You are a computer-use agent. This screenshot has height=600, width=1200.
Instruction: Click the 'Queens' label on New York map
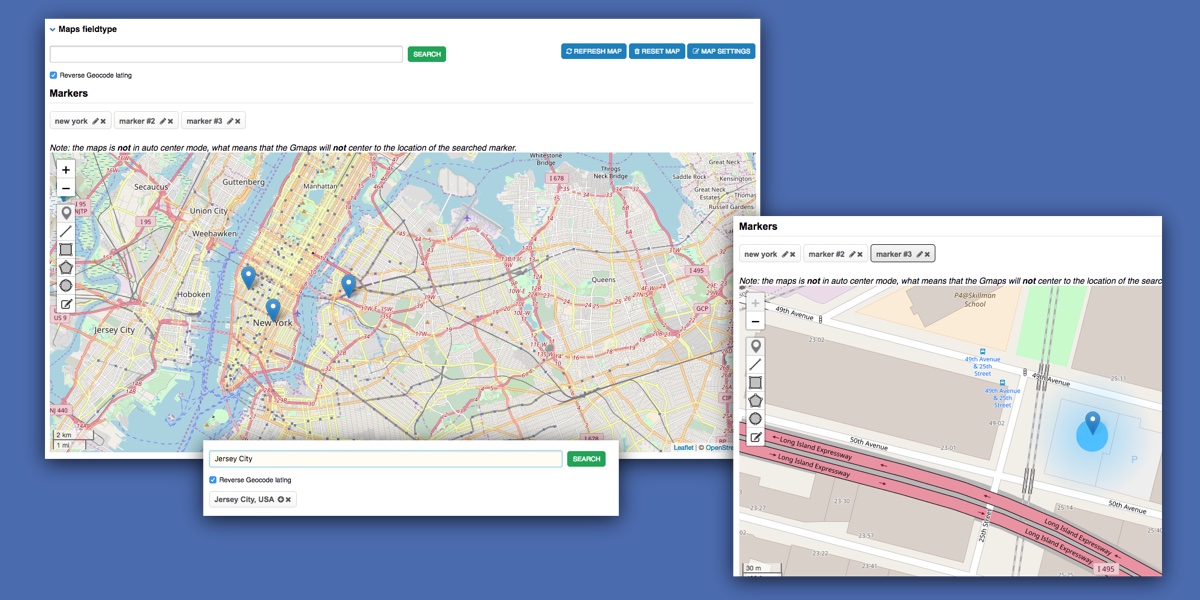602,280
